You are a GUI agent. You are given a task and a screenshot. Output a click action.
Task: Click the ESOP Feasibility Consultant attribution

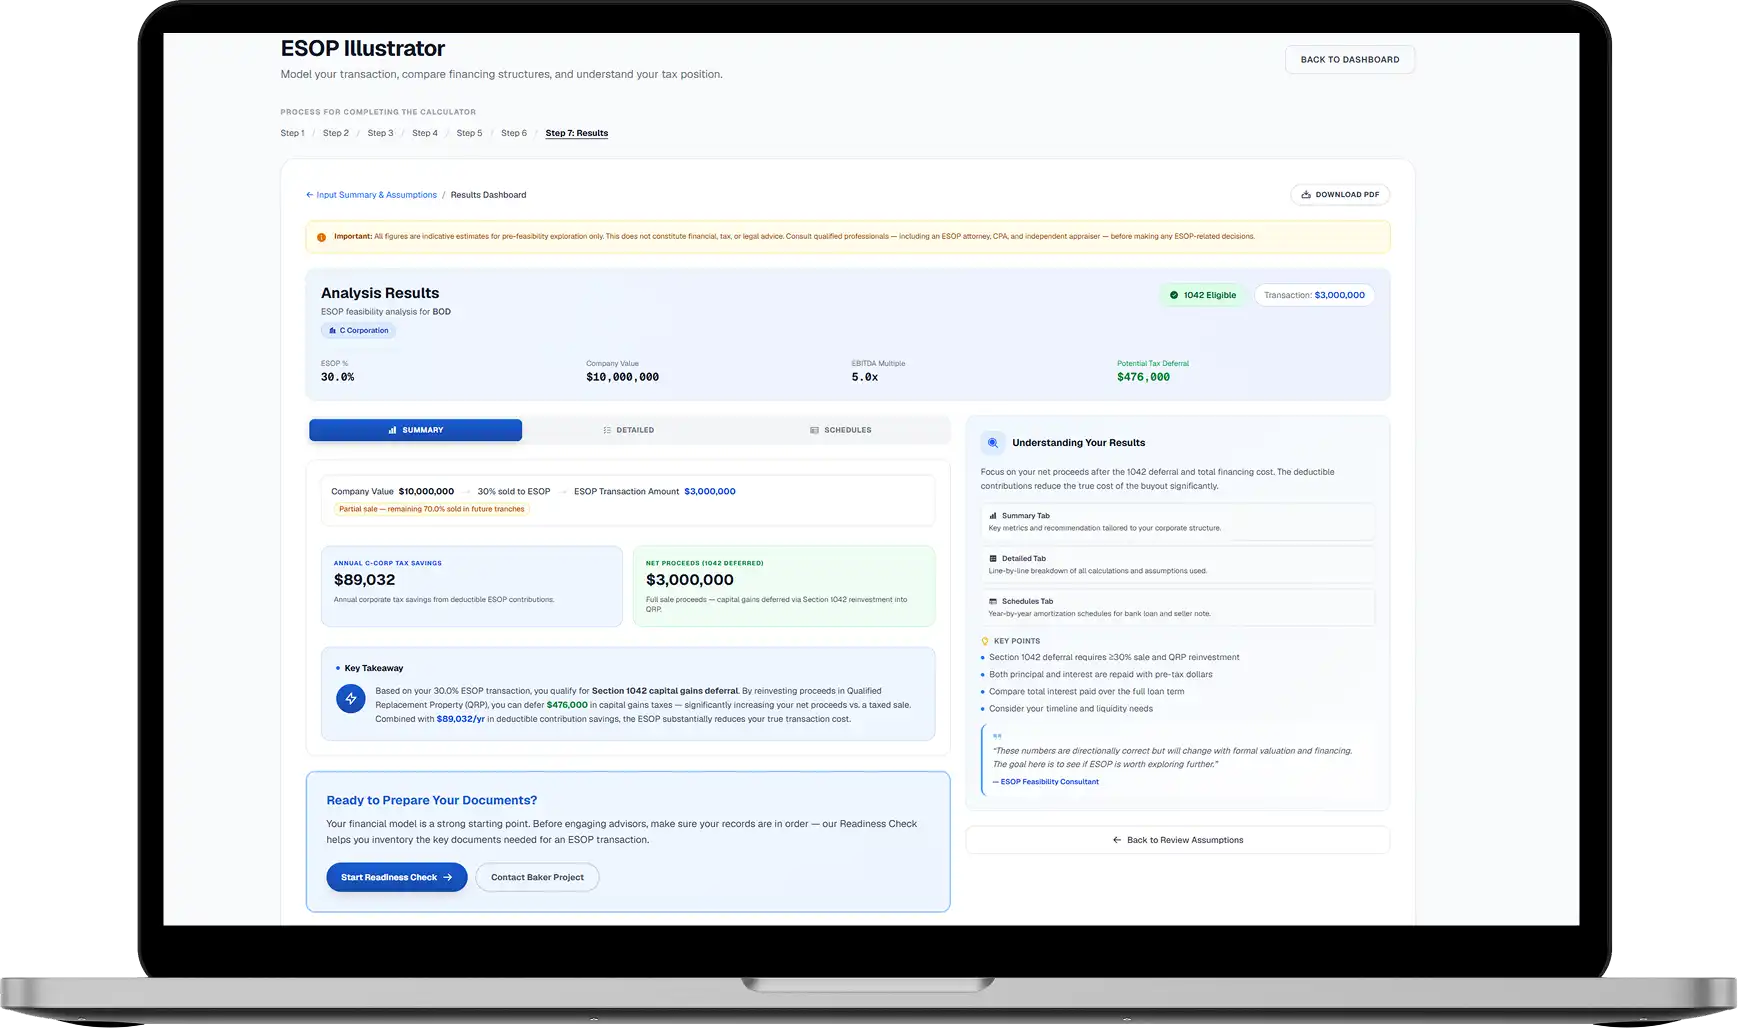pos(1046,782)
